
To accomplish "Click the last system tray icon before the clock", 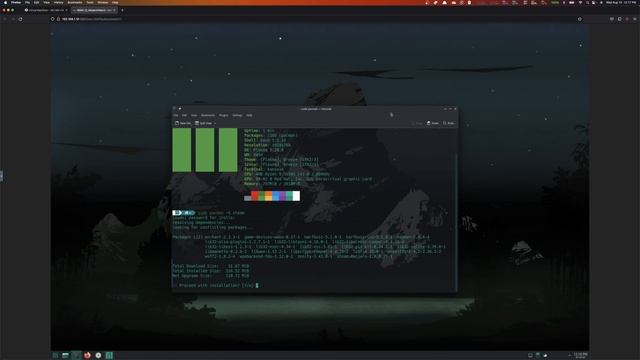I will click(546, 356).
